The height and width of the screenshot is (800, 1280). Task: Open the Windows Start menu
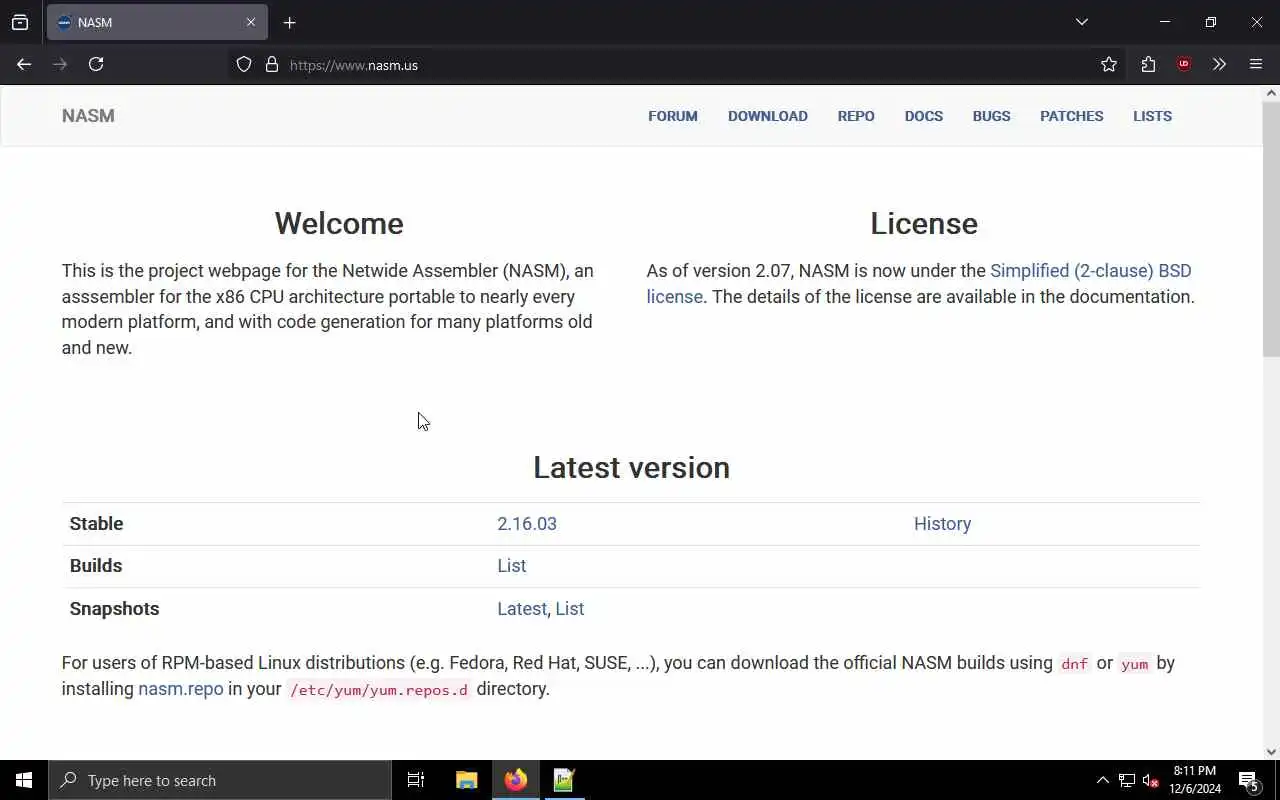[24, 780]
